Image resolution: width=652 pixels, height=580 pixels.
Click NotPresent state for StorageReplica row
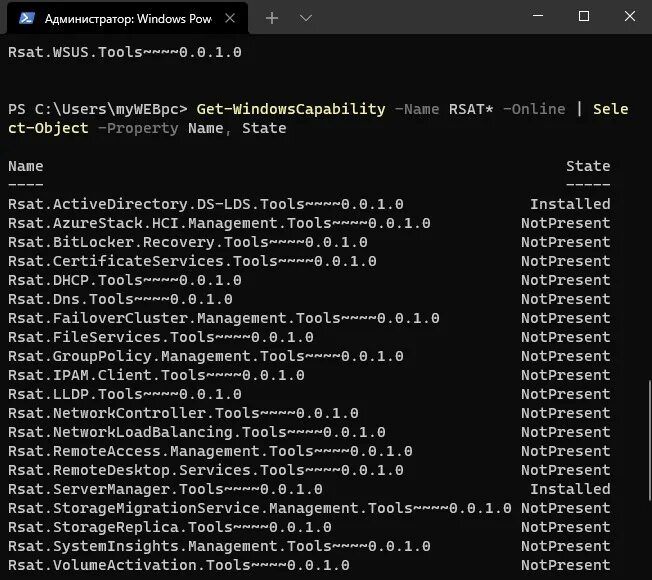tap(566, 527)
